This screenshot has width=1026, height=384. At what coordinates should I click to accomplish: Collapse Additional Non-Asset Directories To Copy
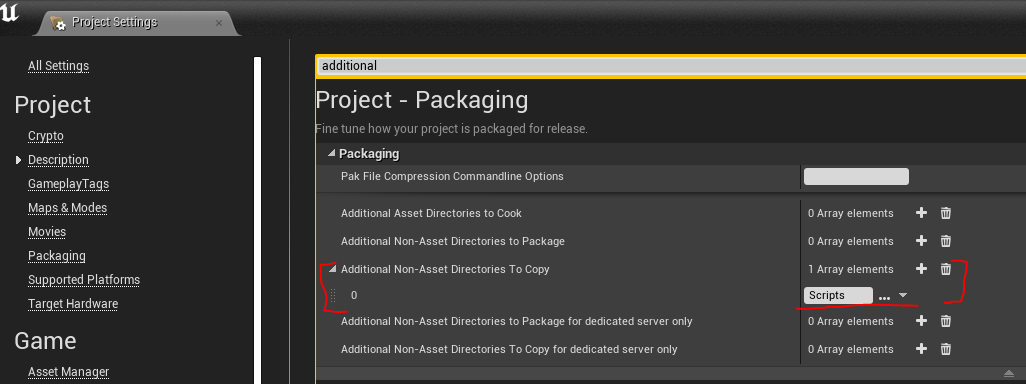pyautogui.click(x=332, y=268)
